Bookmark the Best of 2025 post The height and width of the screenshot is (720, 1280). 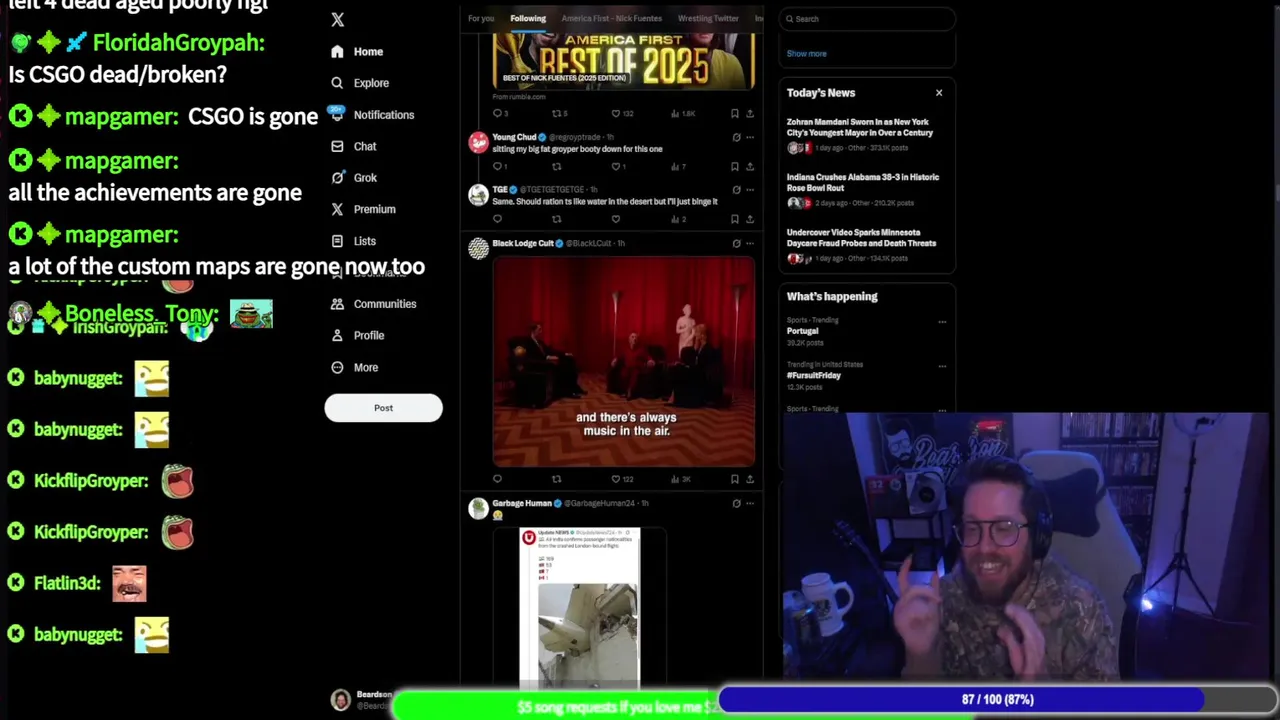click(735, 114)
